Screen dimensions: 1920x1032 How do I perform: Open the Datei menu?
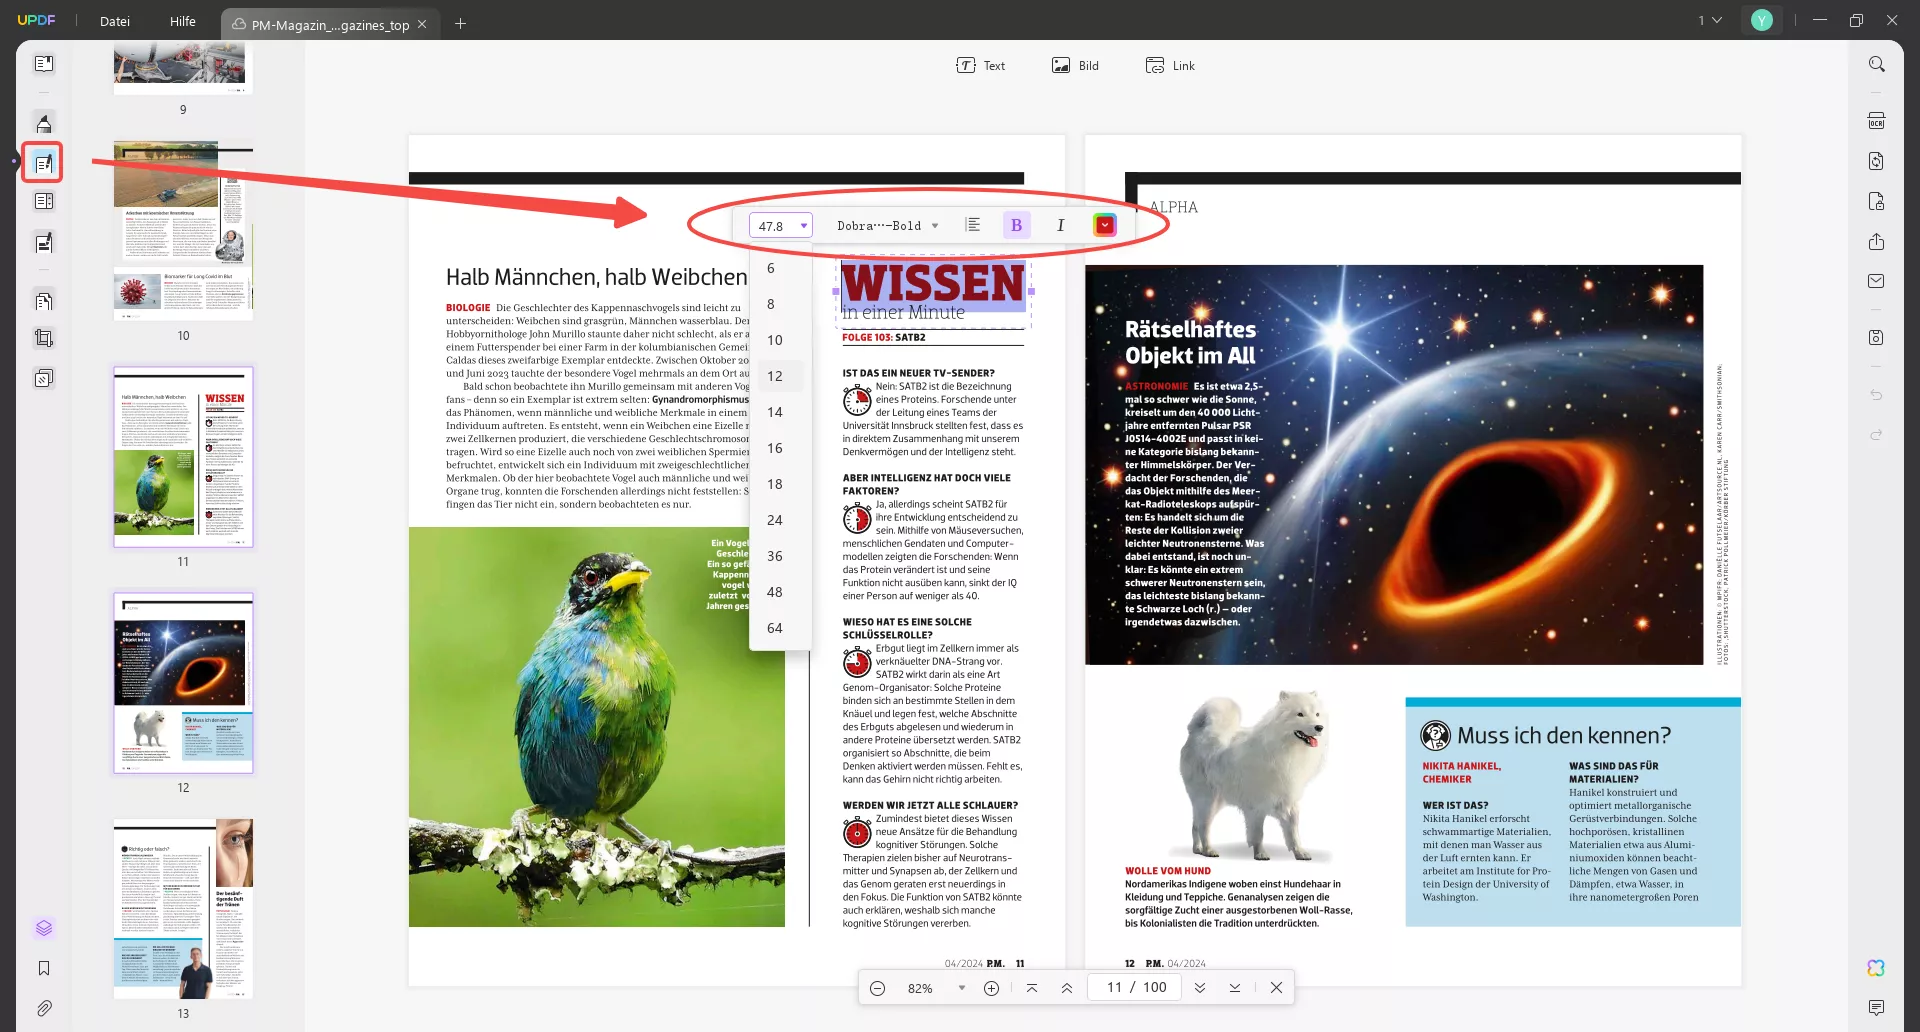114,20
